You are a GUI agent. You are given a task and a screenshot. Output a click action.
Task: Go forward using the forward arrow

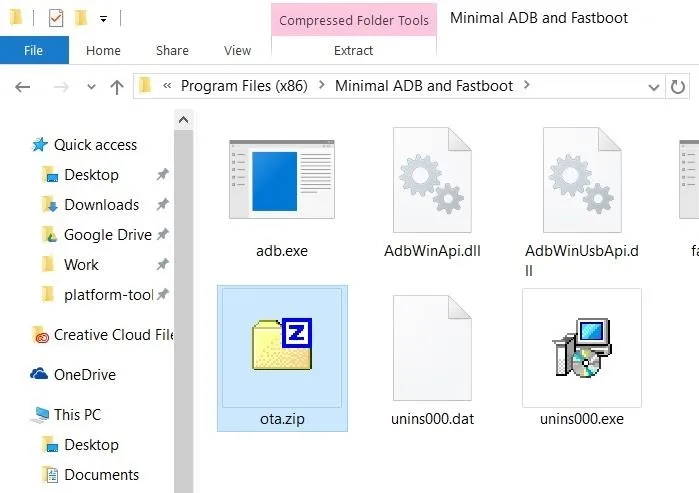(x=62, y=86)
